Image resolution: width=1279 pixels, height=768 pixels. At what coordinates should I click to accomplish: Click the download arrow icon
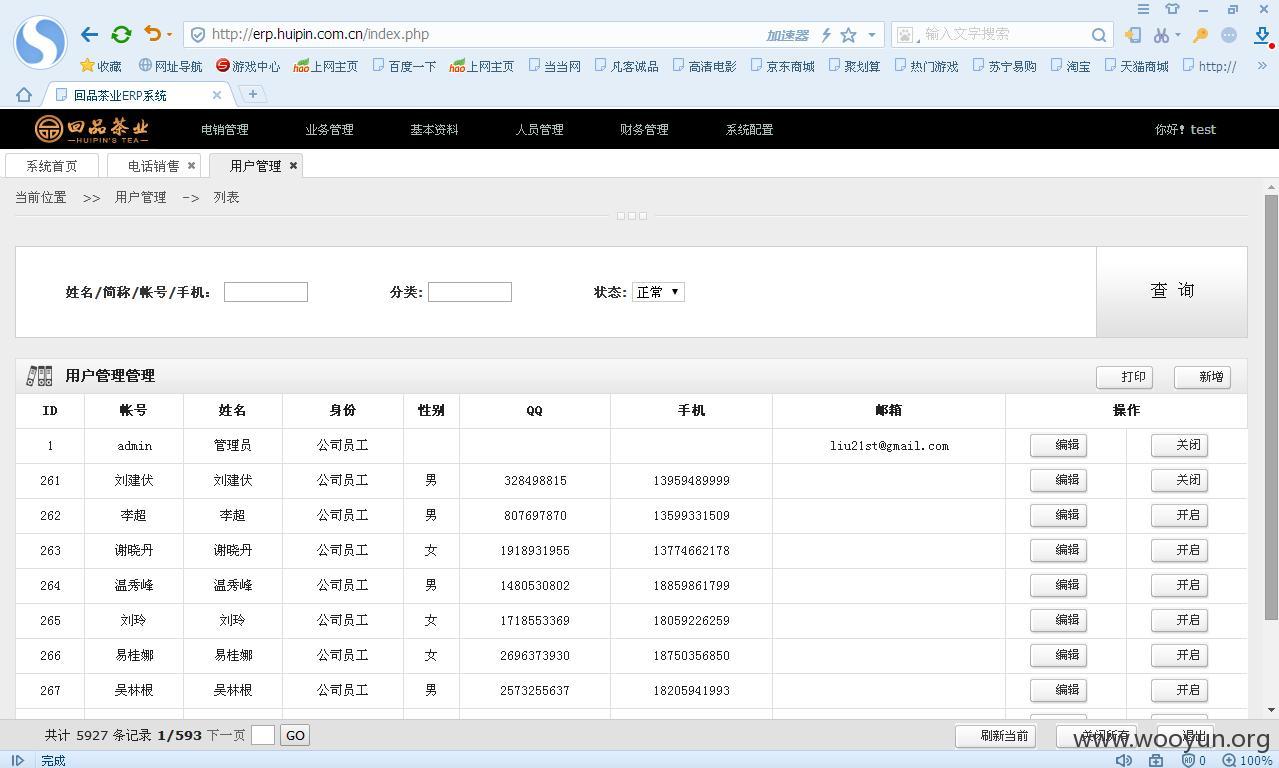coord(1262,35)
